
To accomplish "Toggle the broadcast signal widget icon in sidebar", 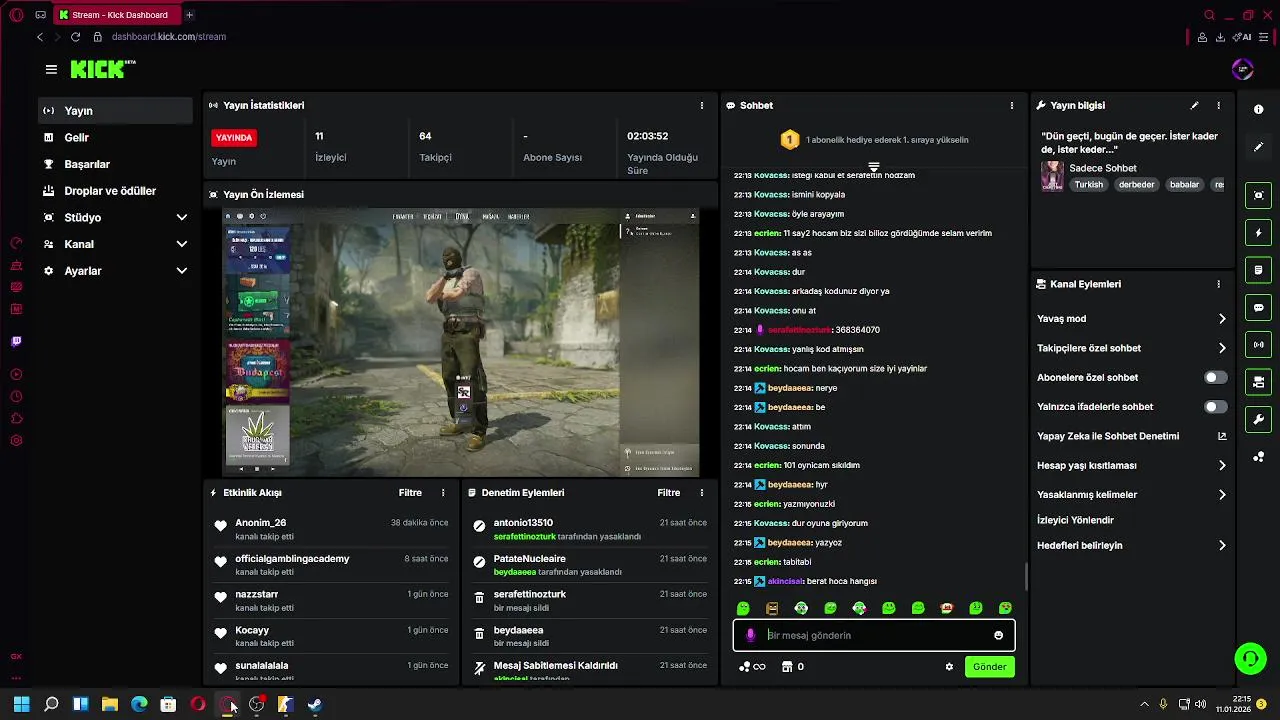I will tap(1258, 345).
